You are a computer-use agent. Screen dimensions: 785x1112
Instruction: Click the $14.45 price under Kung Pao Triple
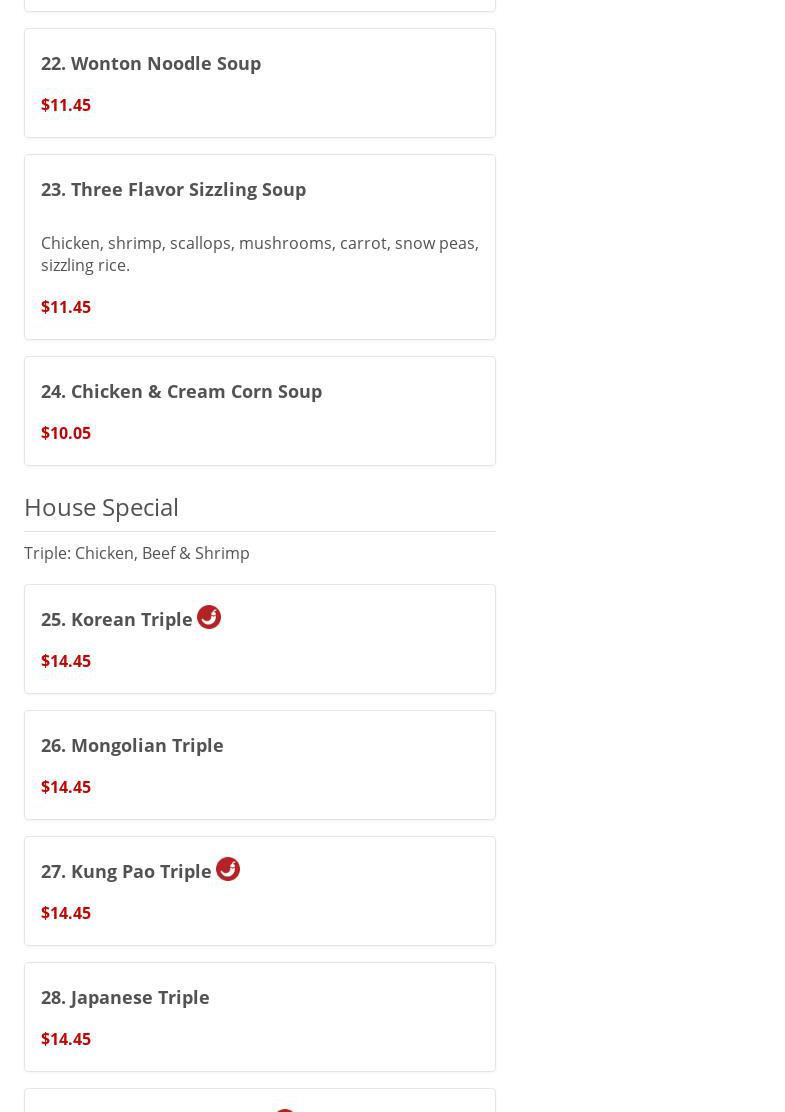(66, 913)
